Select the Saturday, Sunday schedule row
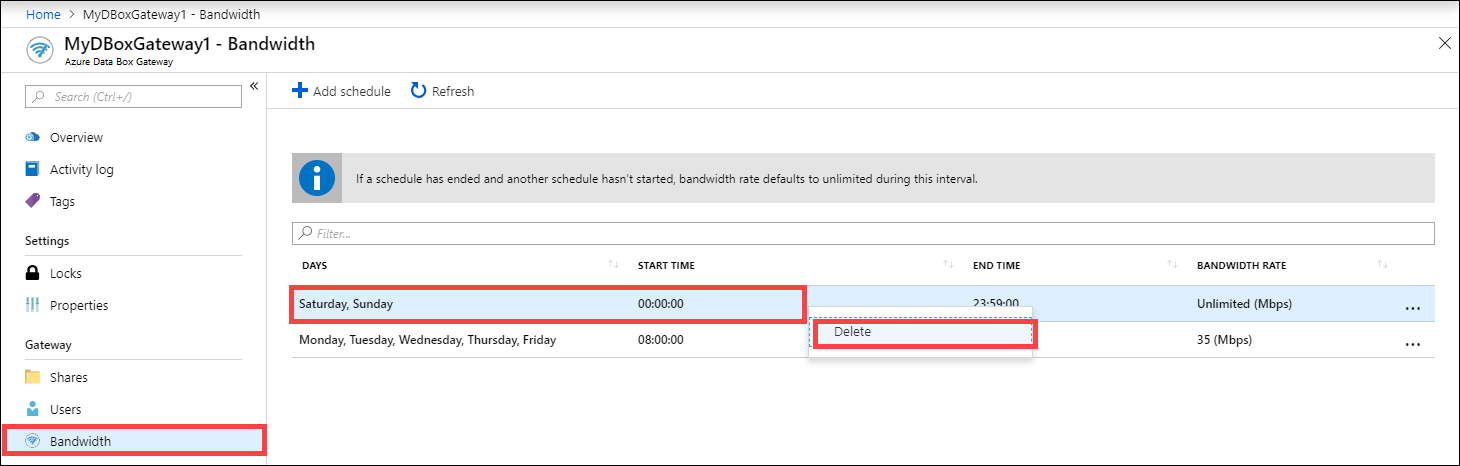The height and width of the screenshot is (466, 1460). pos(863,303)
